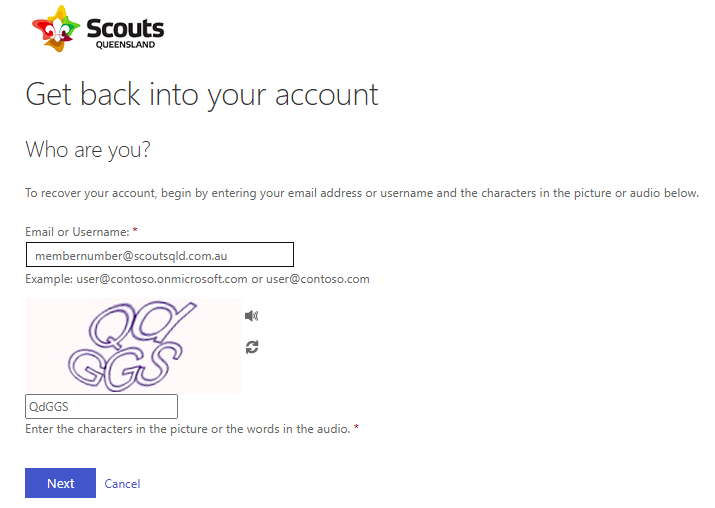Click the fleur-de-lis emblem in logo
This screenshot has height=508, width=715.
pyautogui.click(x=56, y=29)
